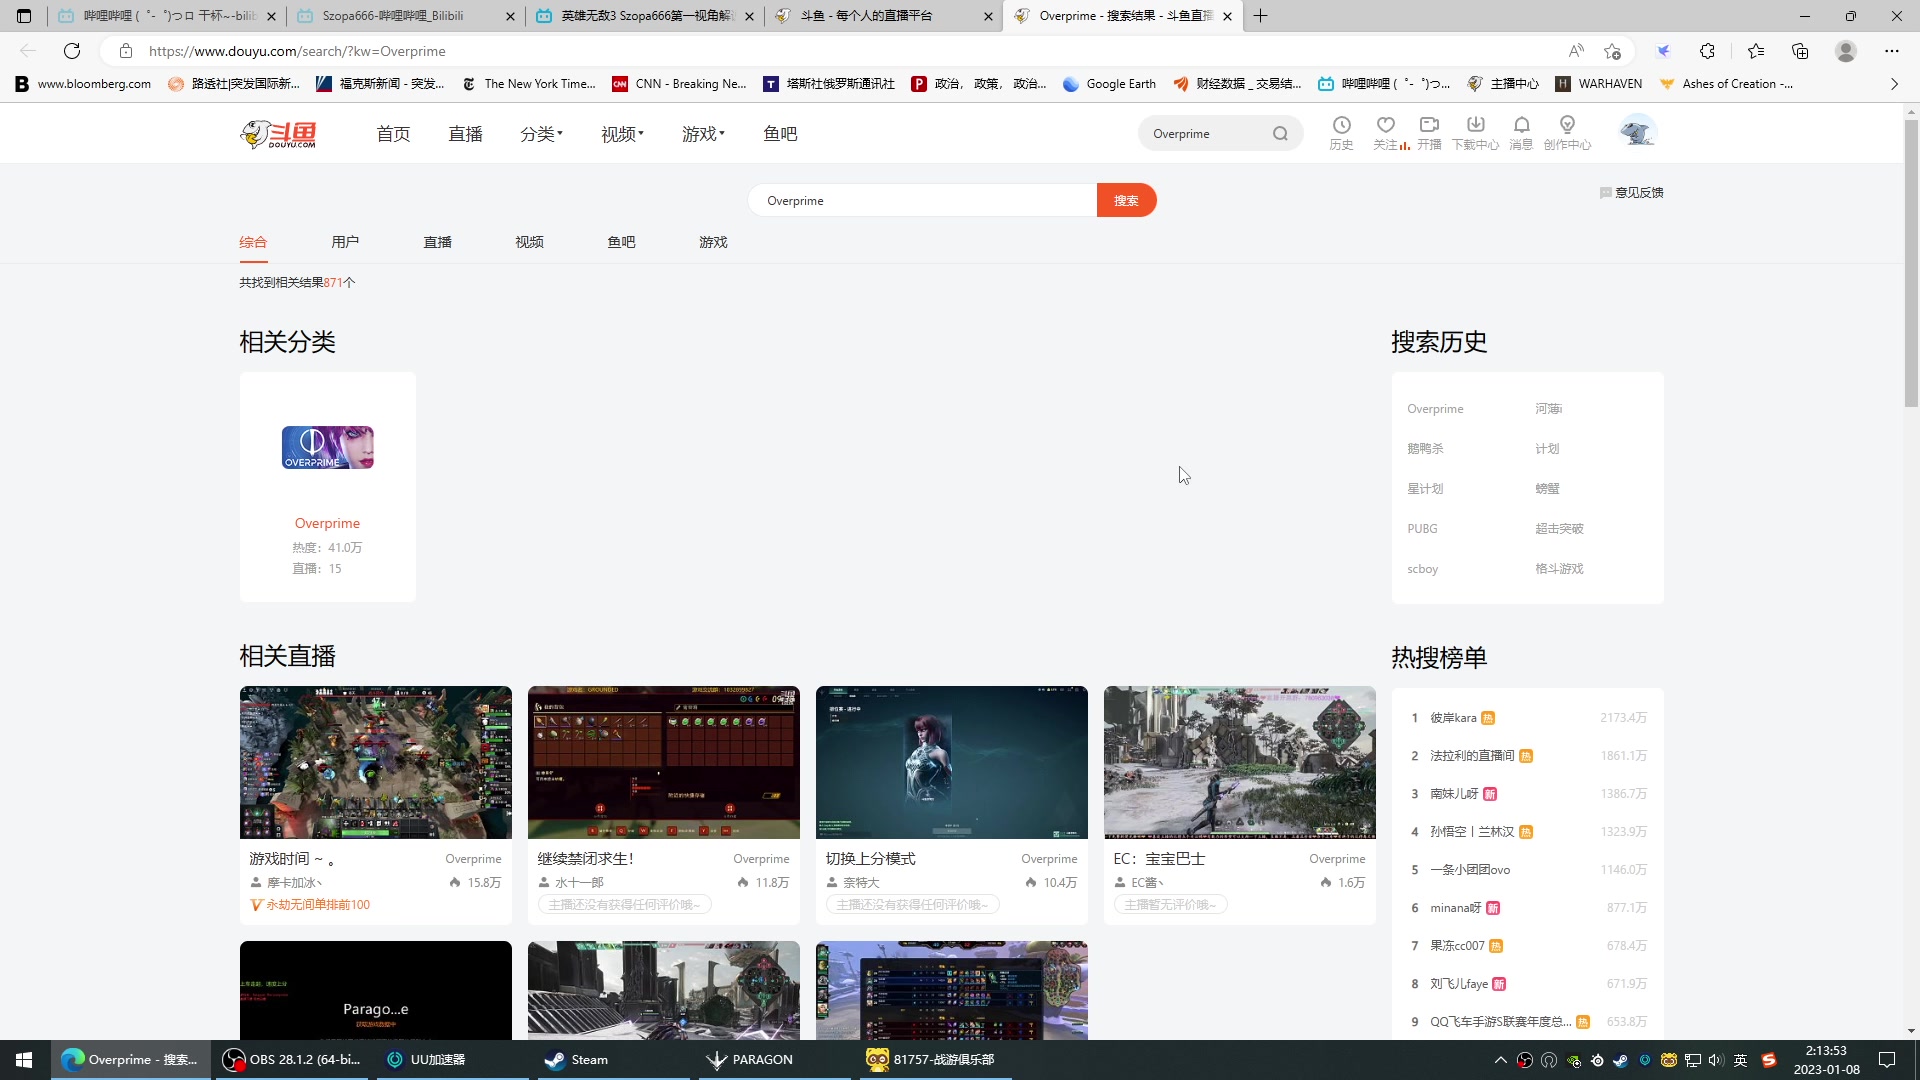Click the Windows Start button
Screen dimensions: 1920x1080
click(x=24, y=1060)
